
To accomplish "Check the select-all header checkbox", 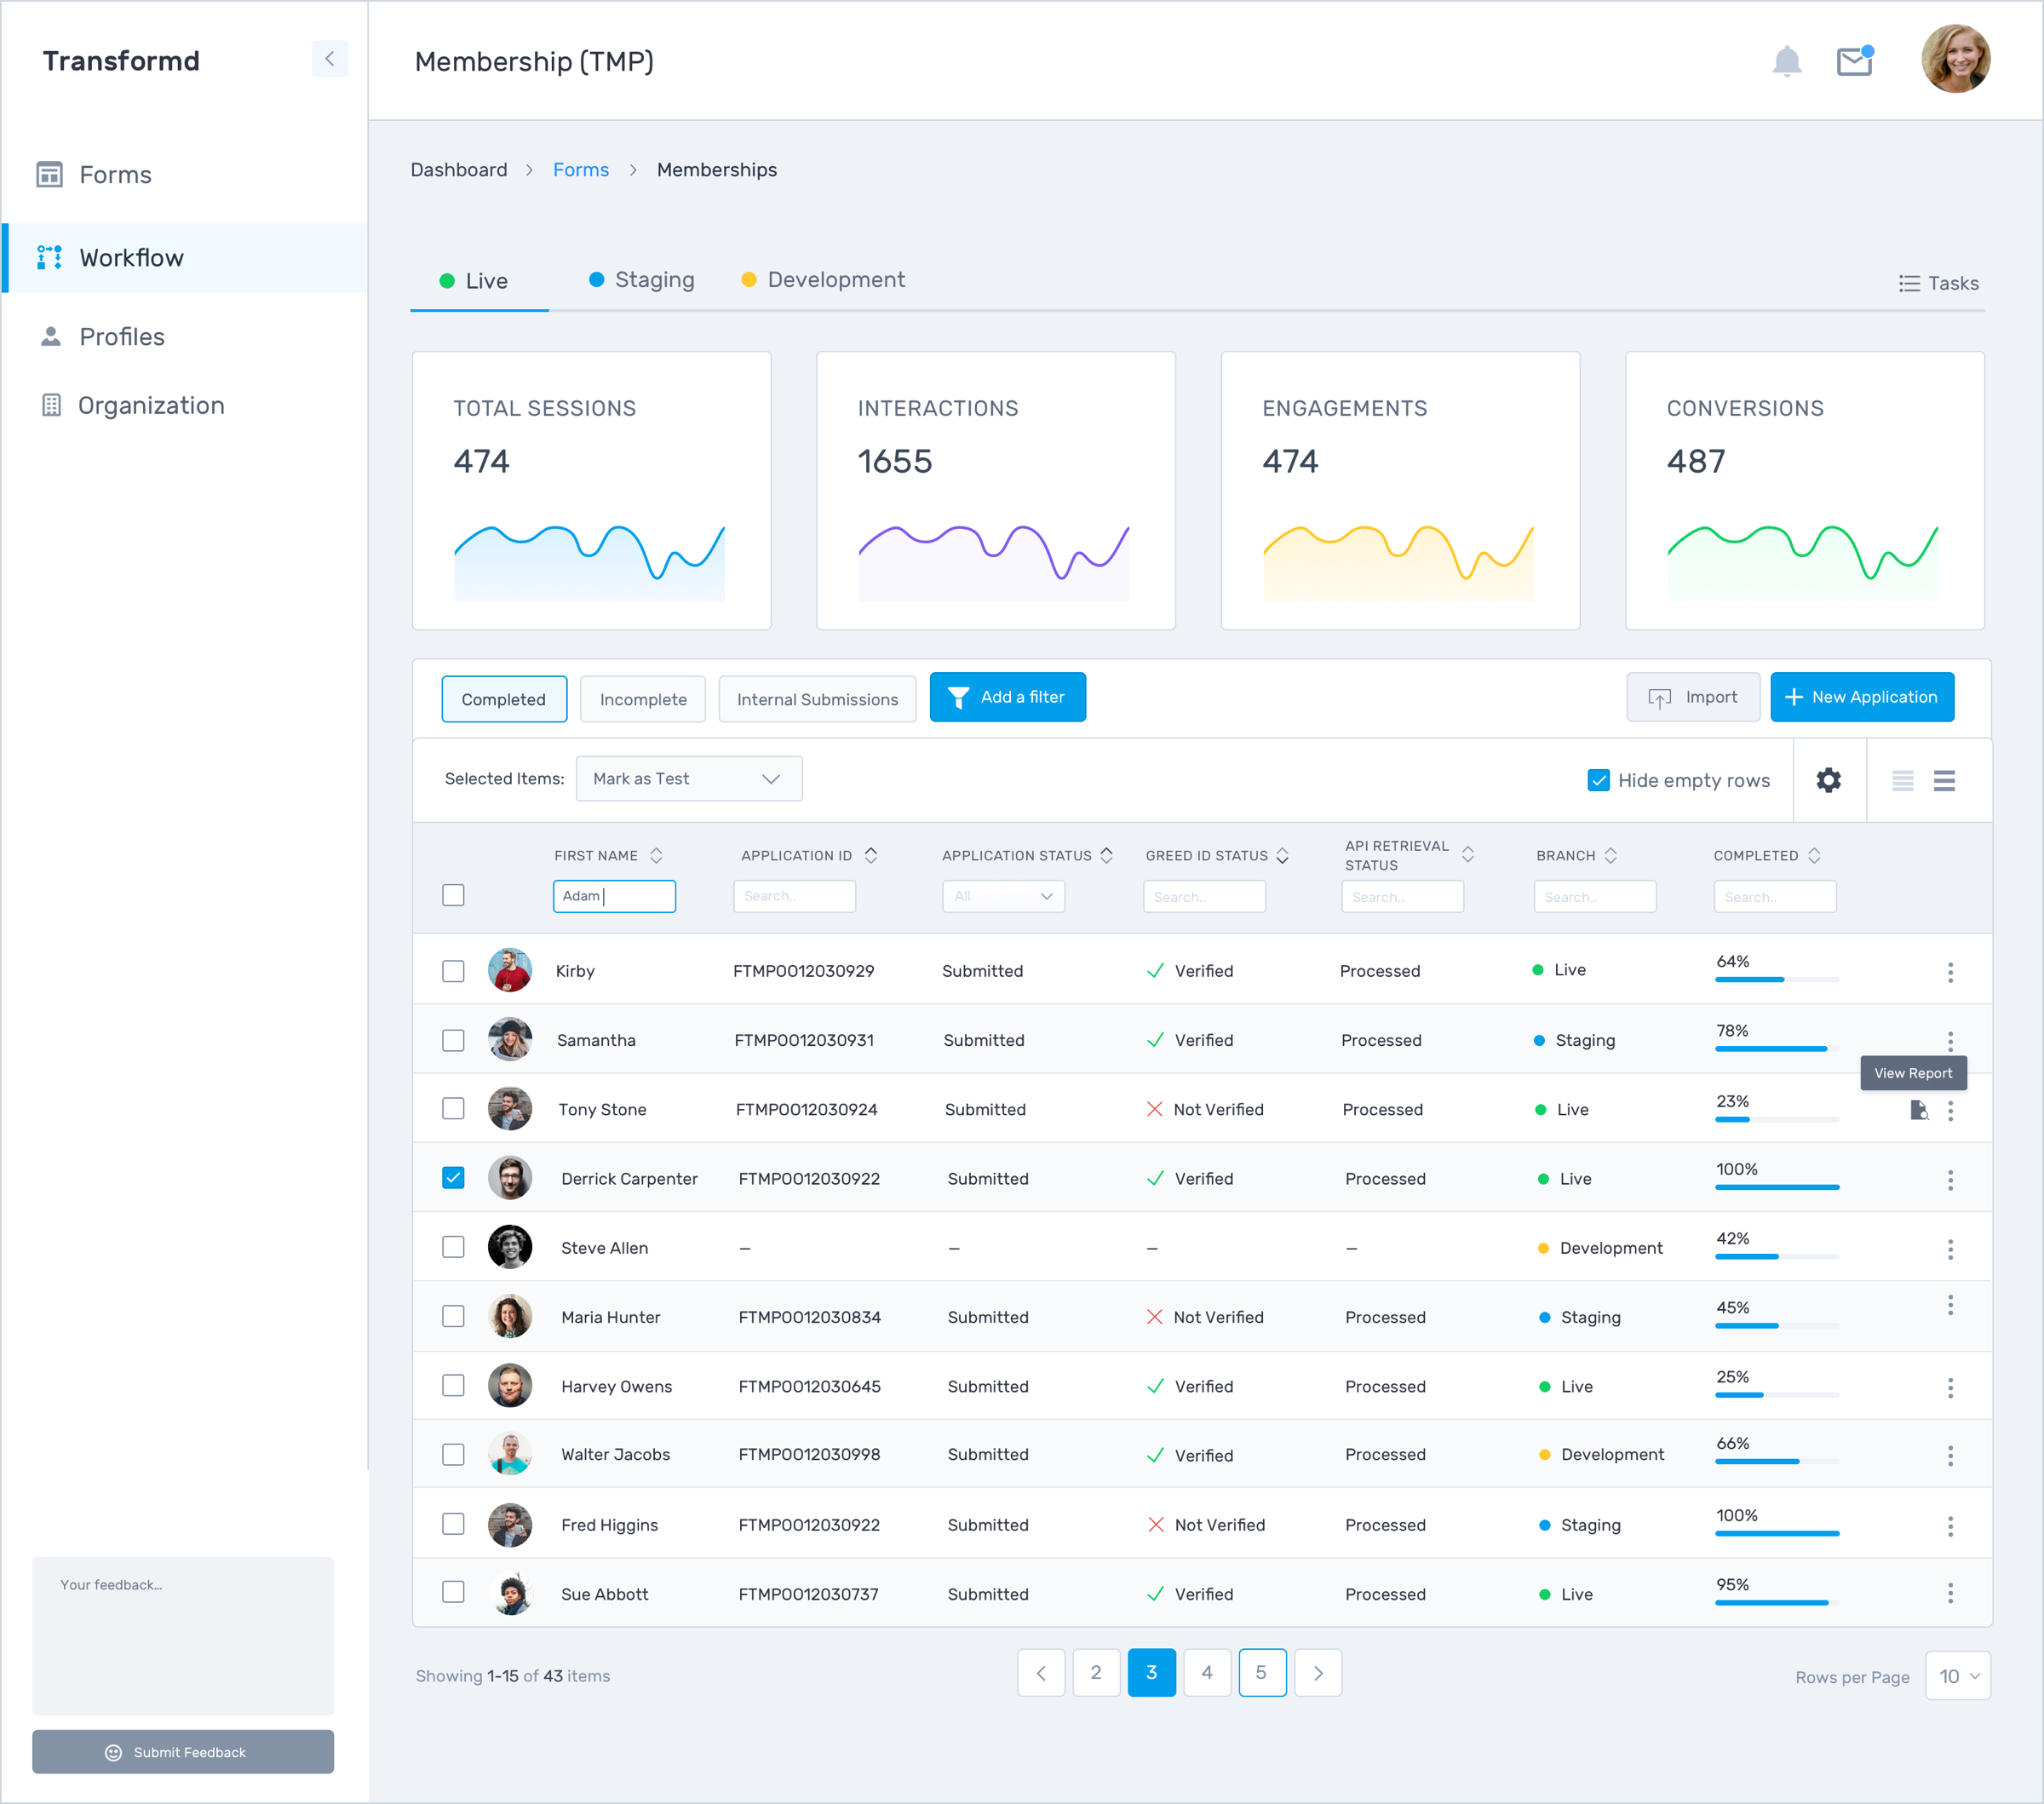I will click(x=453, y=895).
